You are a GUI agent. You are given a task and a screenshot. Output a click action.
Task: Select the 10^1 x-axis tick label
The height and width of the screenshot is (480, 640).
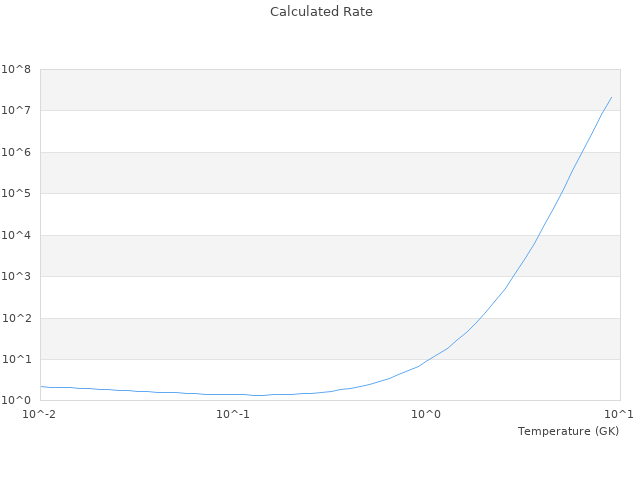[x=620, y=414]
